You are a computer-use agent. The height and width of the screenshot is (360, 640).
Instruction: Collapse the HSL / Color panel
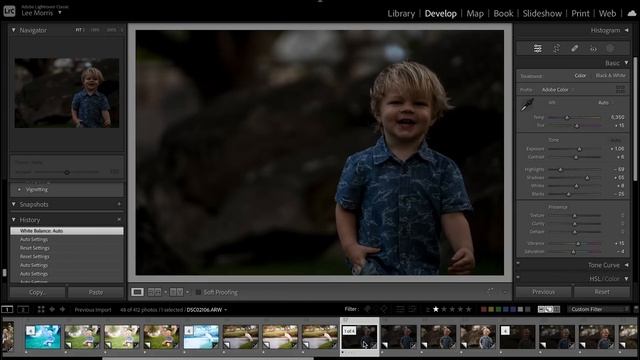coord(627,279)
